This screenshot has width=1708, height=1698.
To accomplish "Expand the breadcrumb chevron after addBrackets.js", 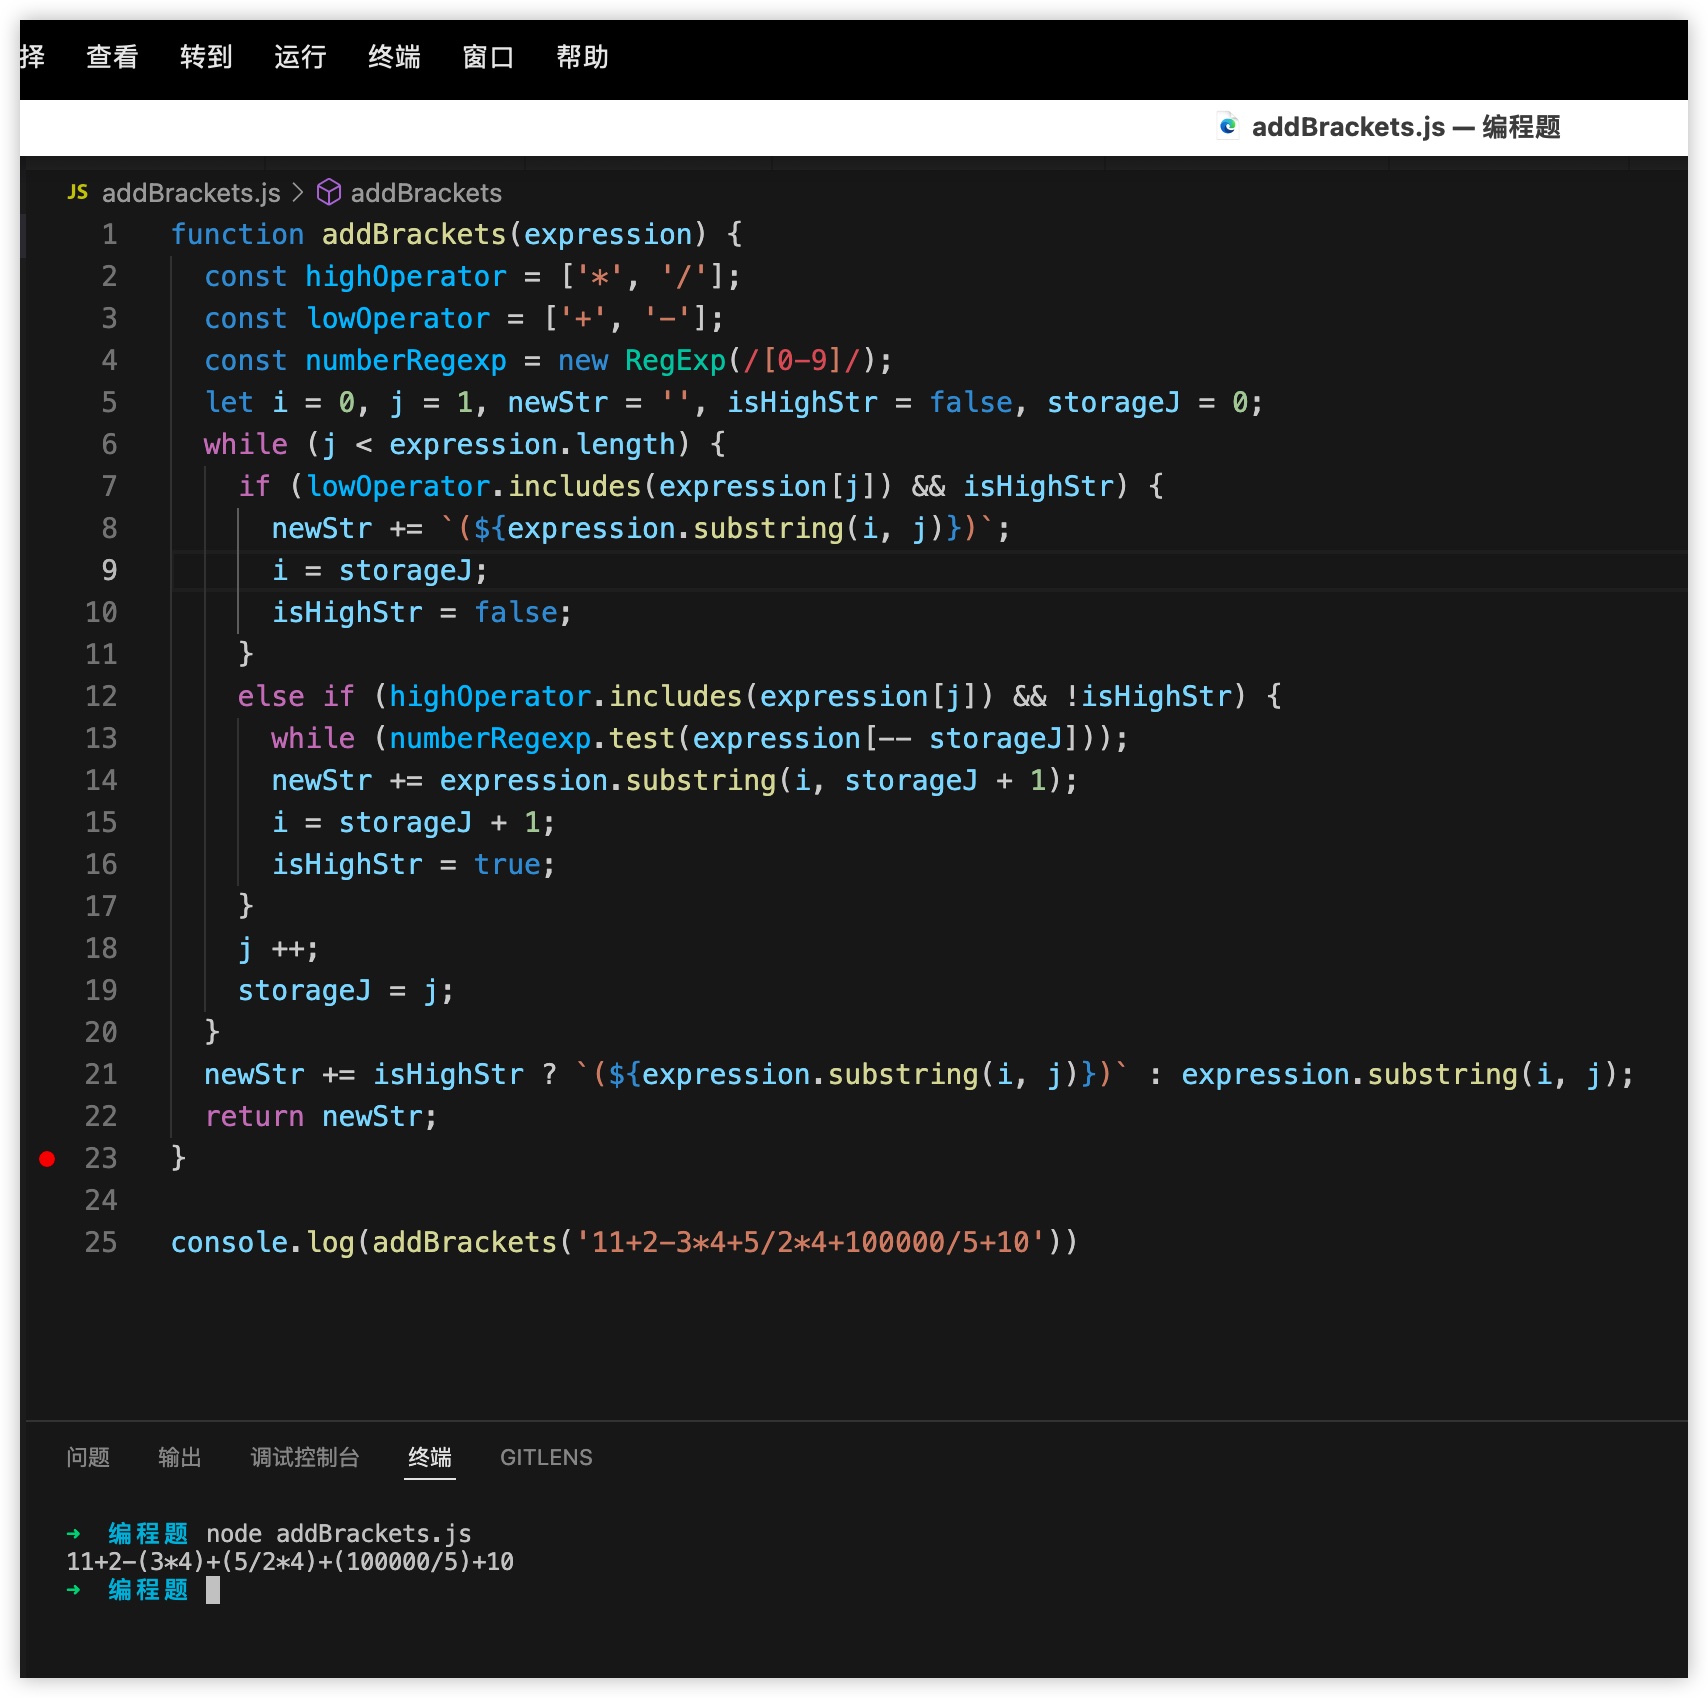I will (298, 192).
